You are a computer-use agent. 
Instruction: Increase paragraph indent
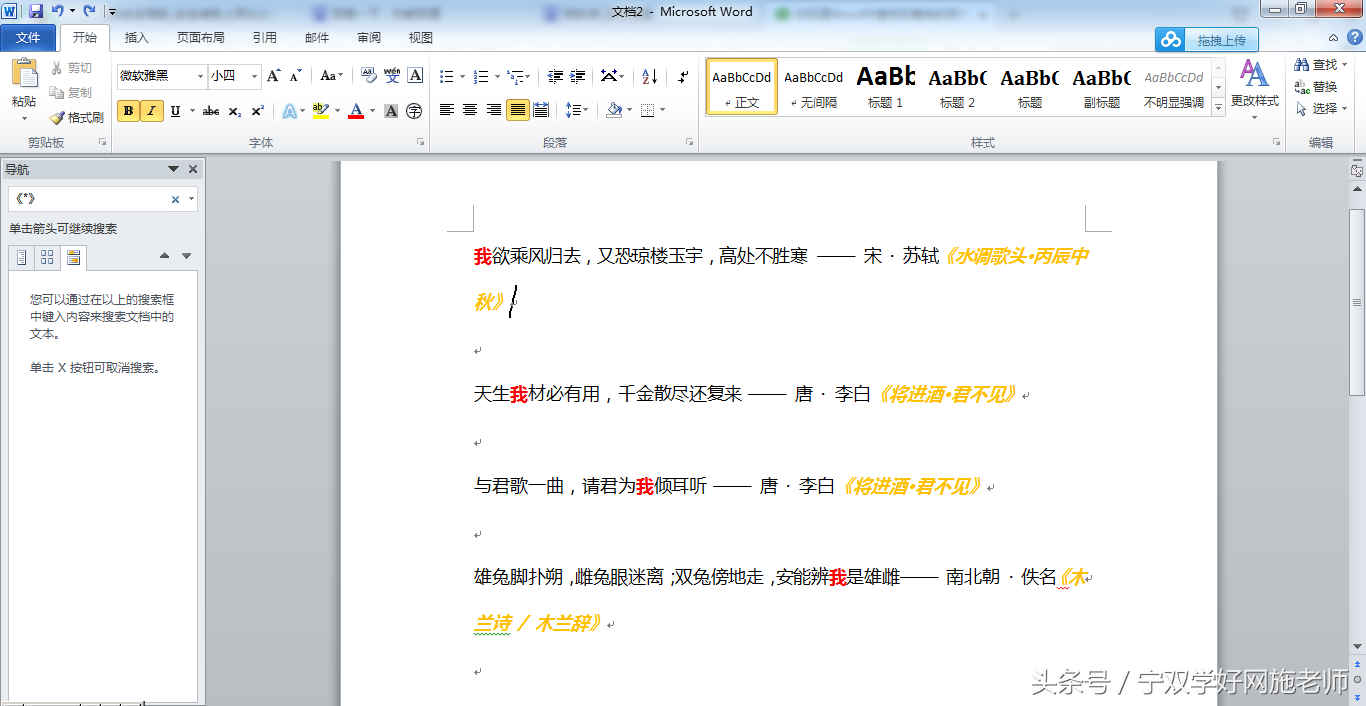pyautogui.click(x=577, y=76)
